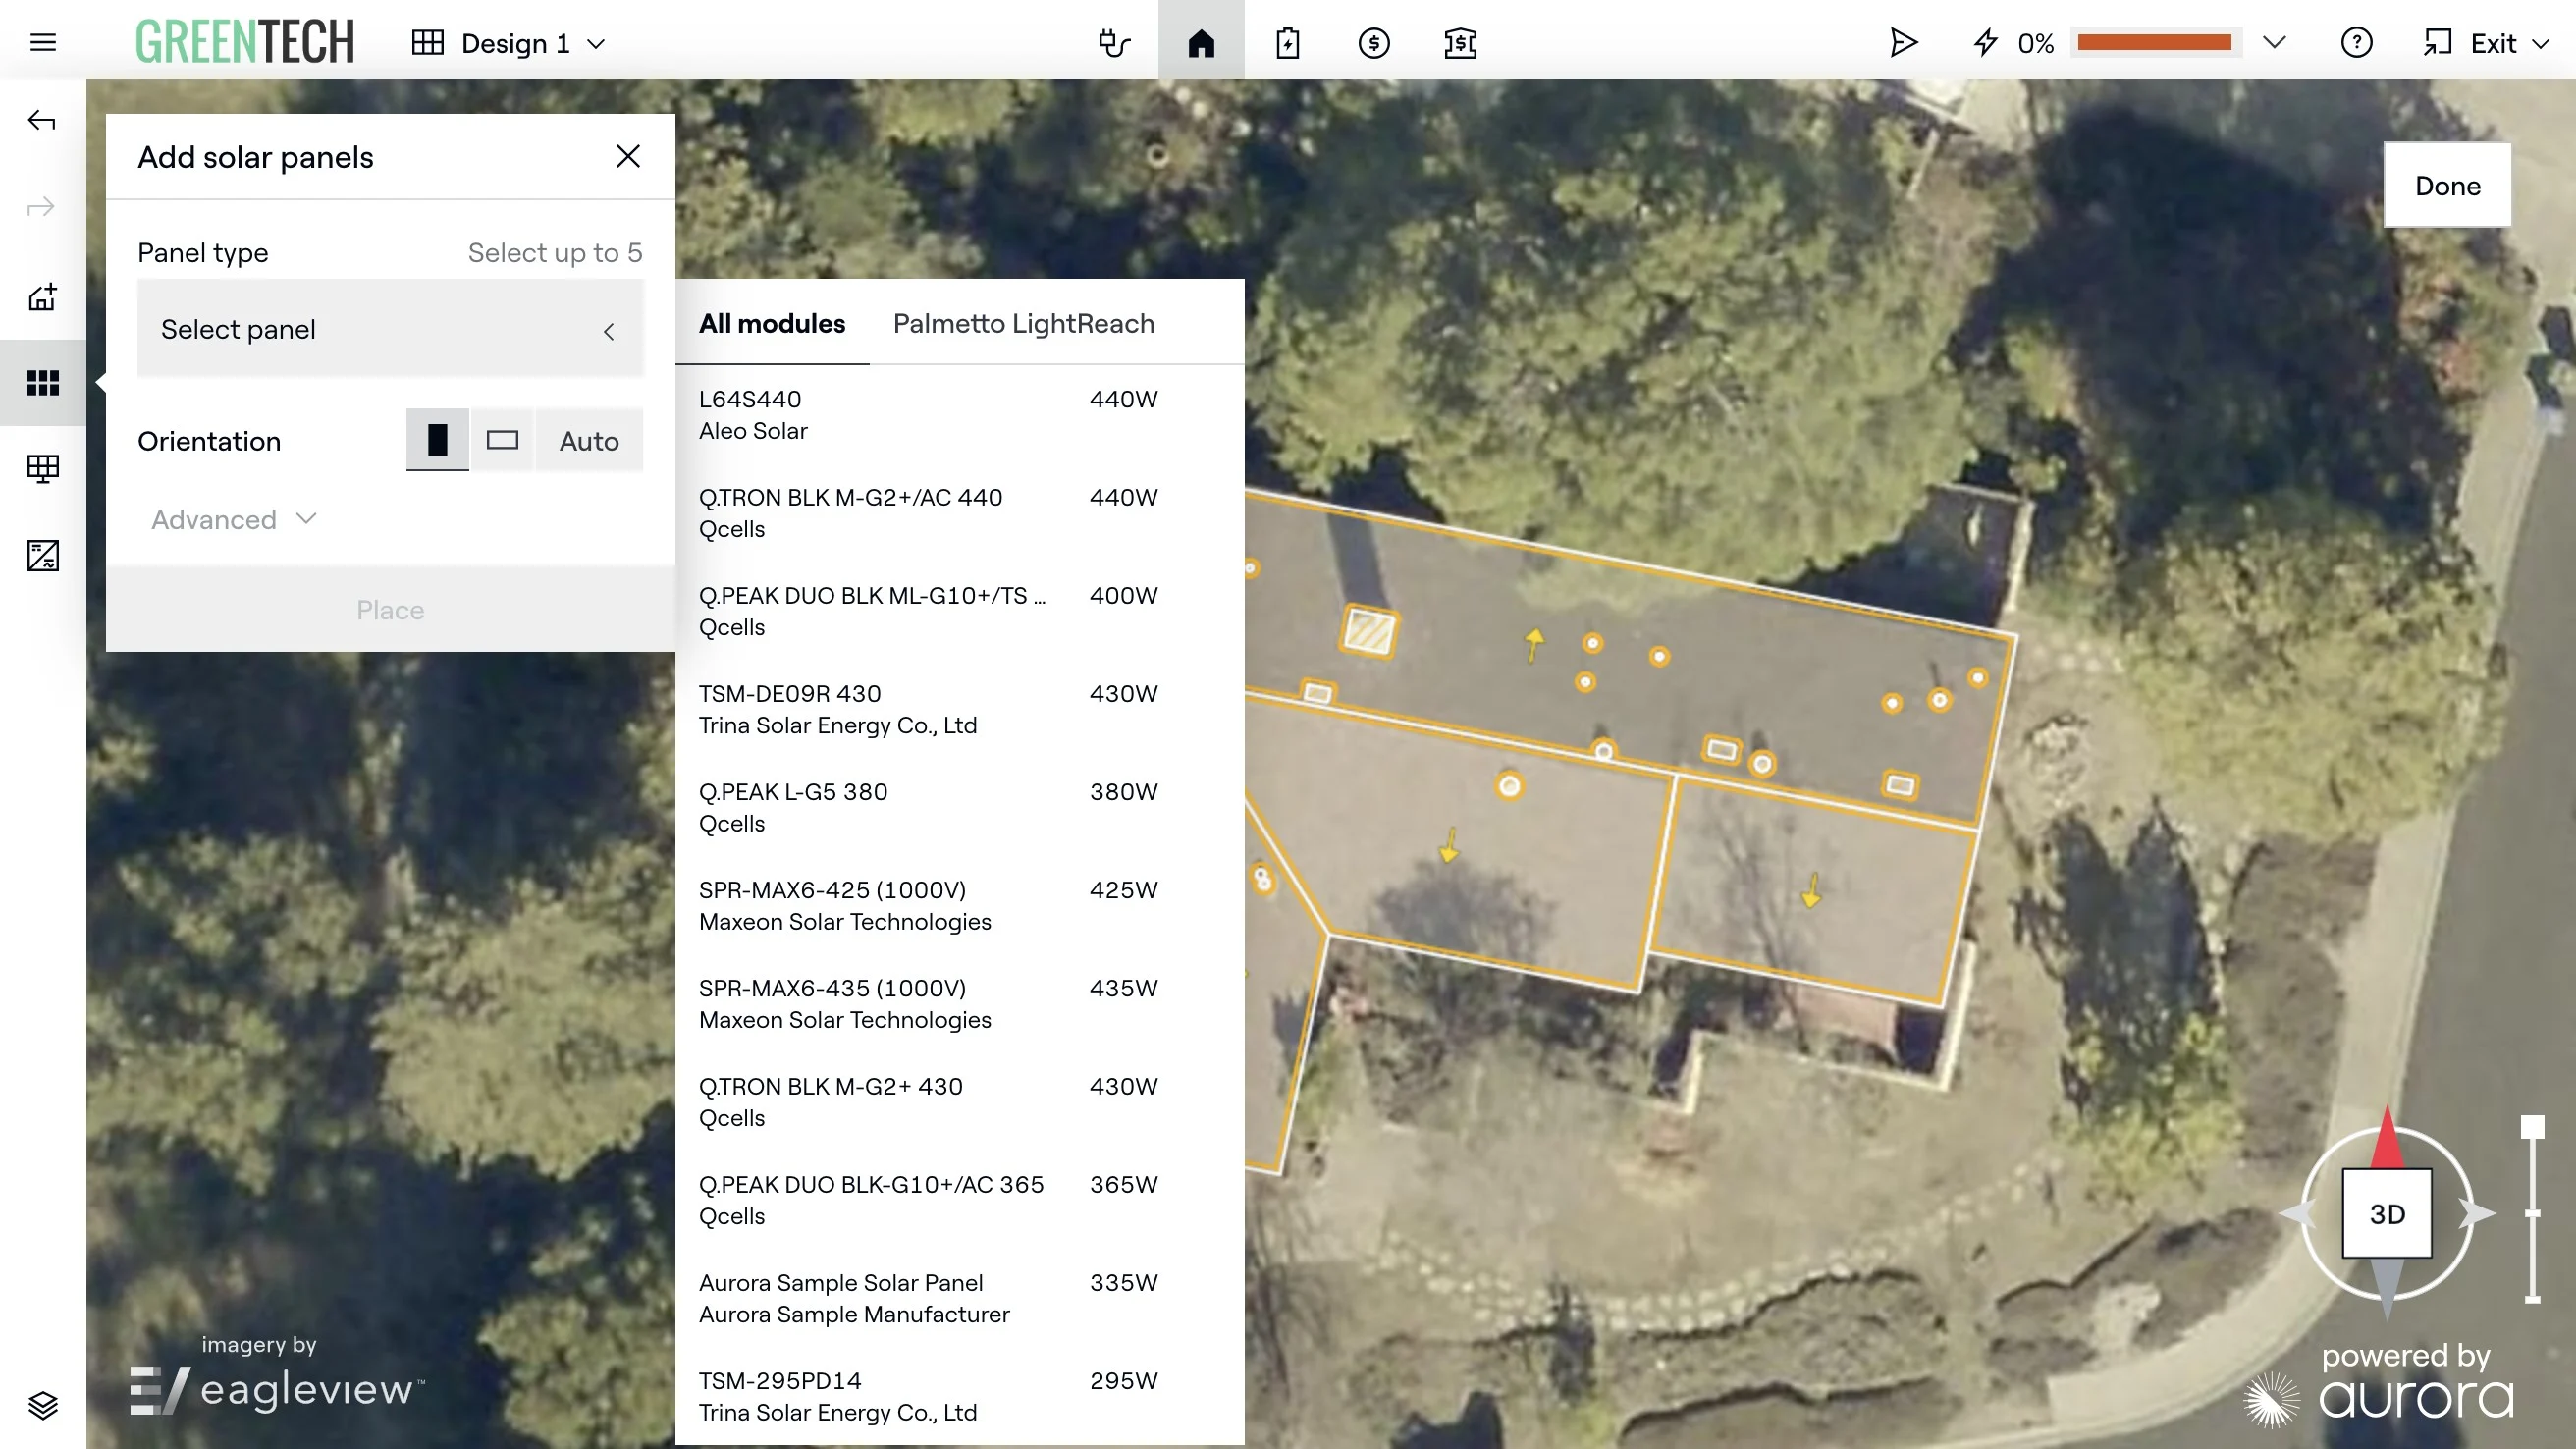Viewport: 2576px width, 1449px height.
Task: Select portrait panel orientation
Action: pyautogui.click(x=437, y=440)
